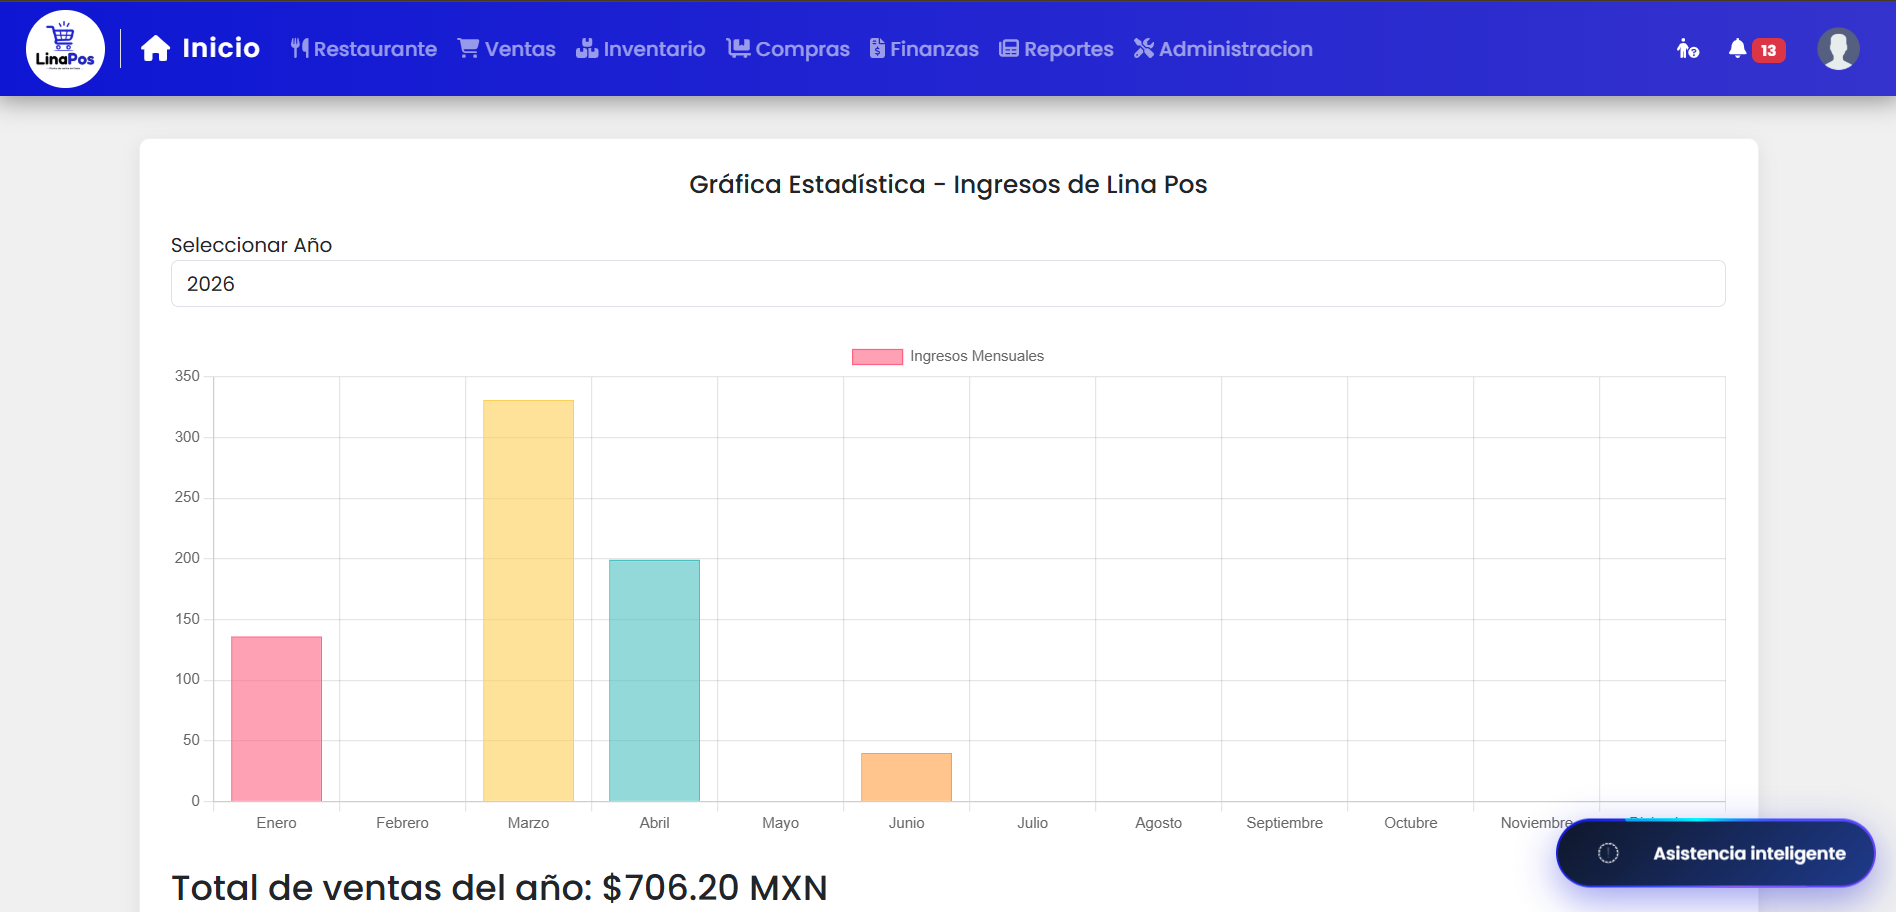
Task: Click the Julio axis label
Action: click(1032, 823)
